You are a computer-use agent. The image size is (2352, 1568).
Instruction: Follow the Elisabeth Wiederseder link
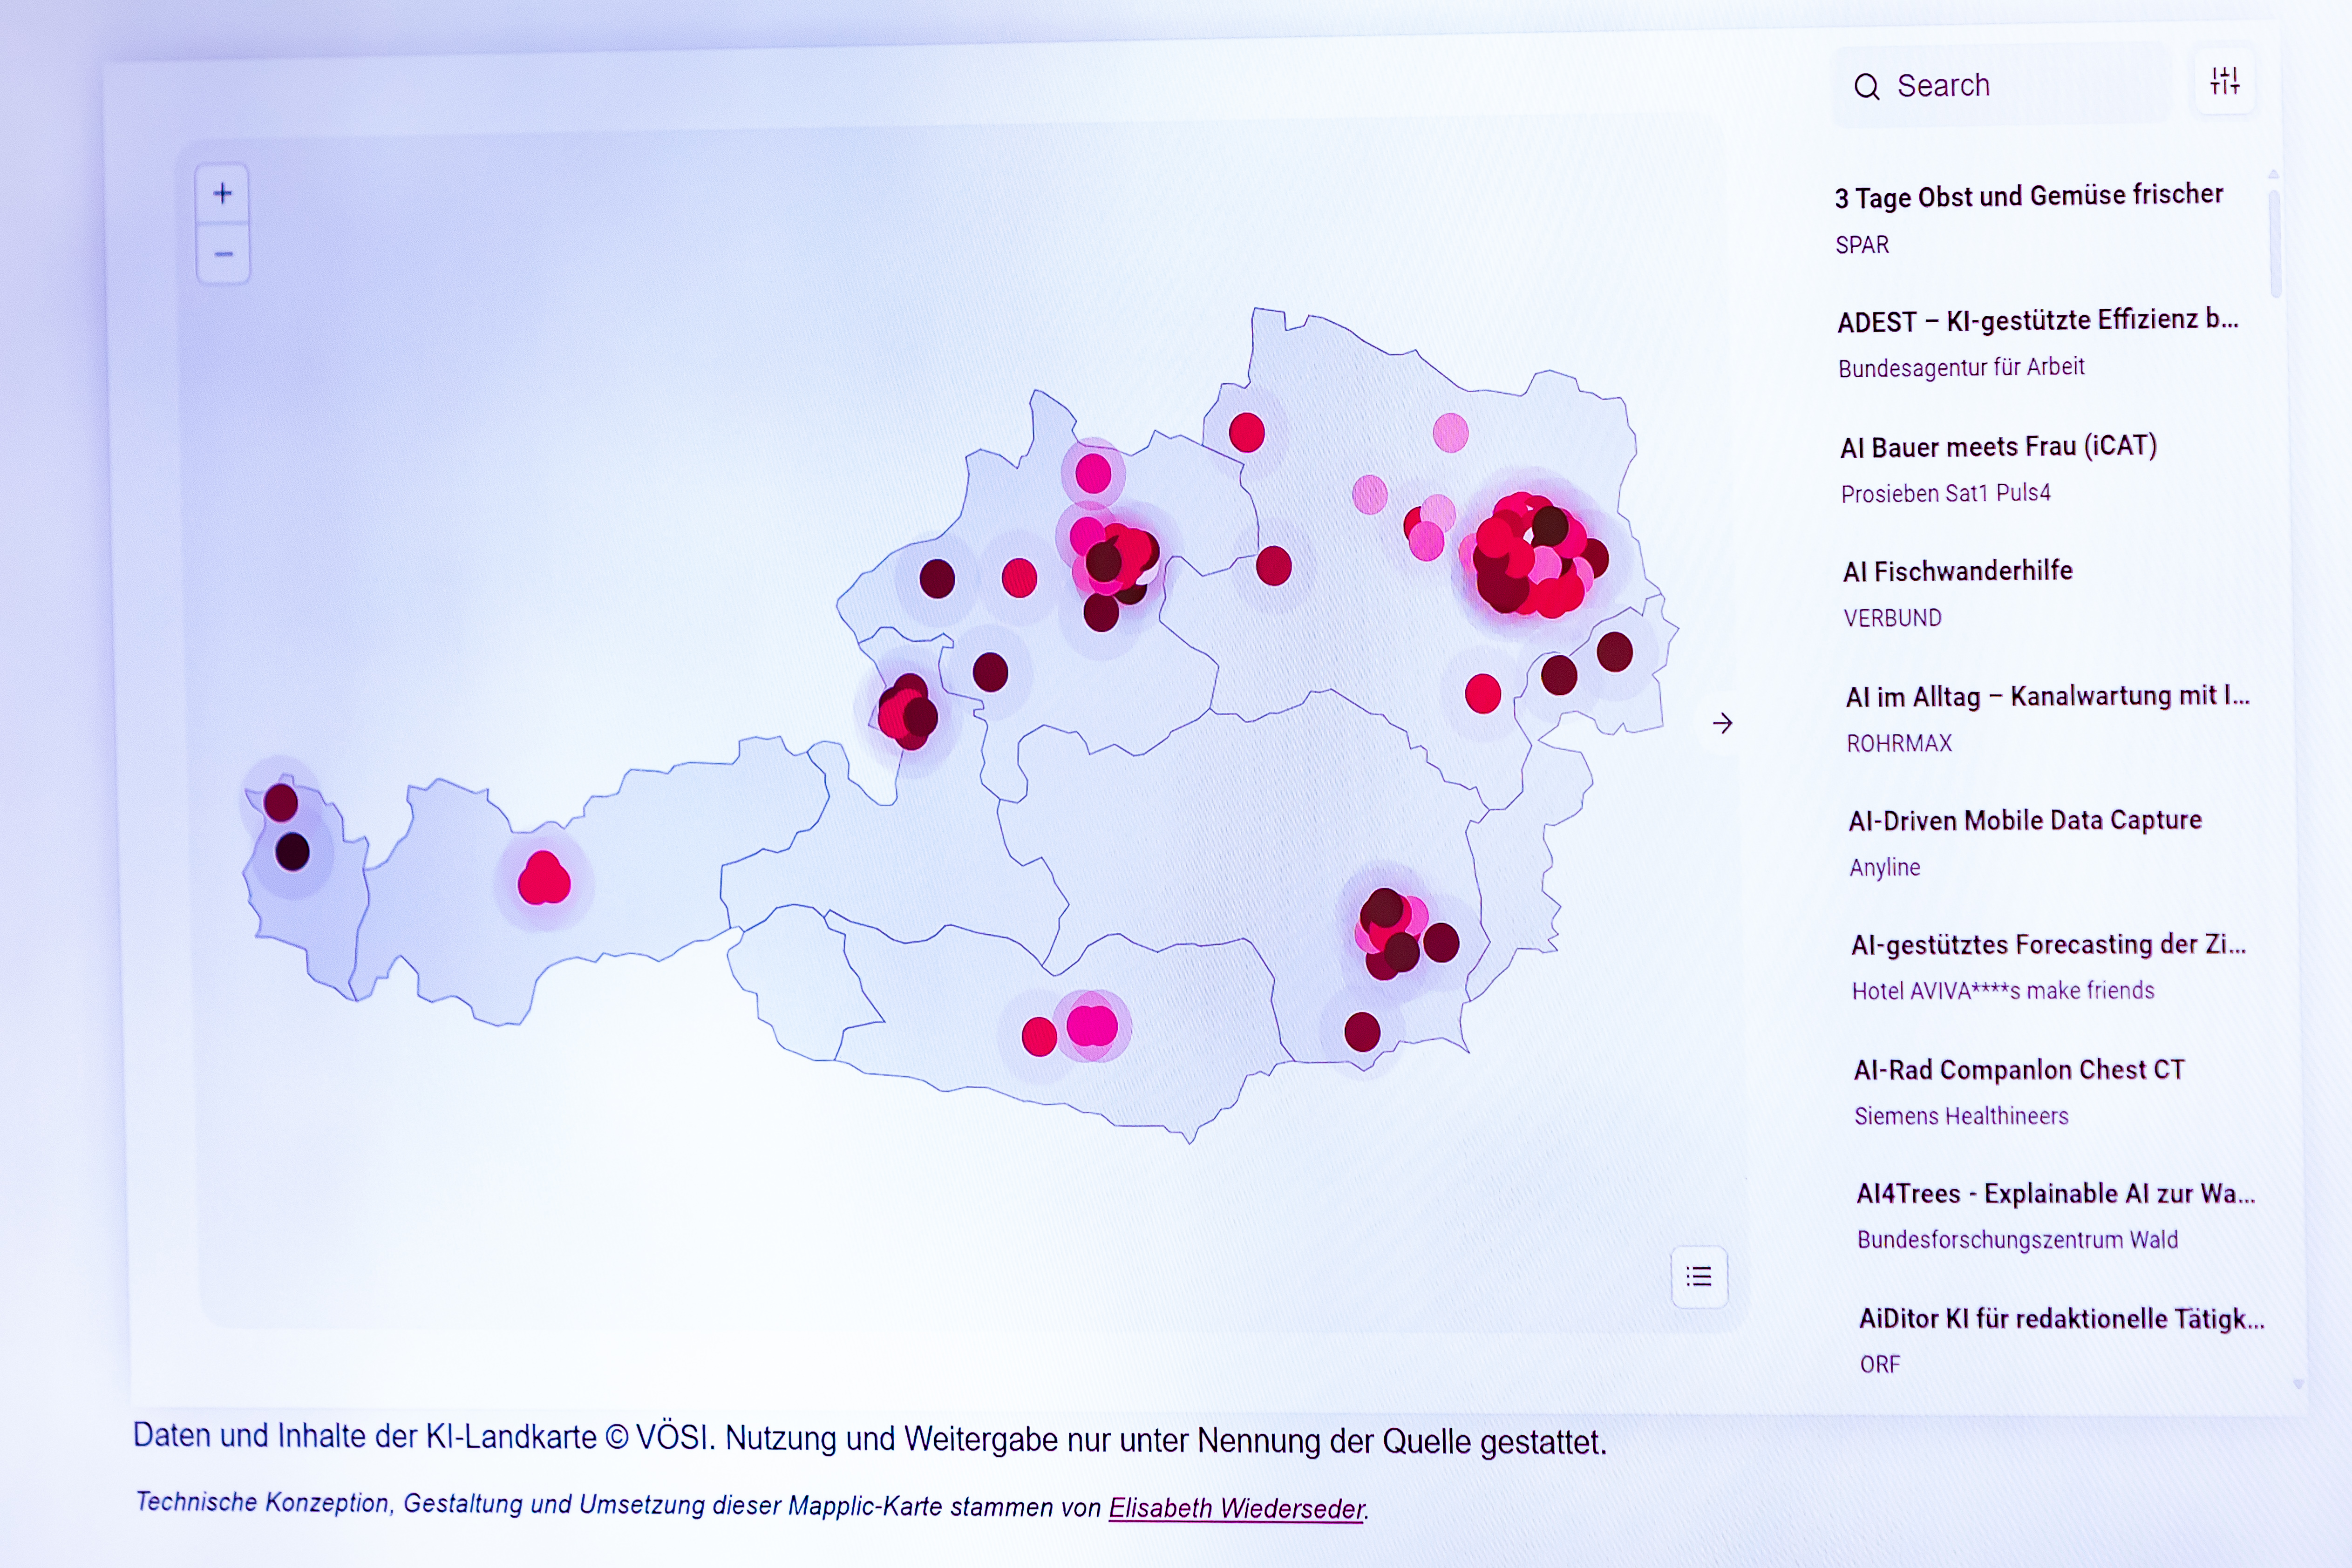[1236, 1507]
